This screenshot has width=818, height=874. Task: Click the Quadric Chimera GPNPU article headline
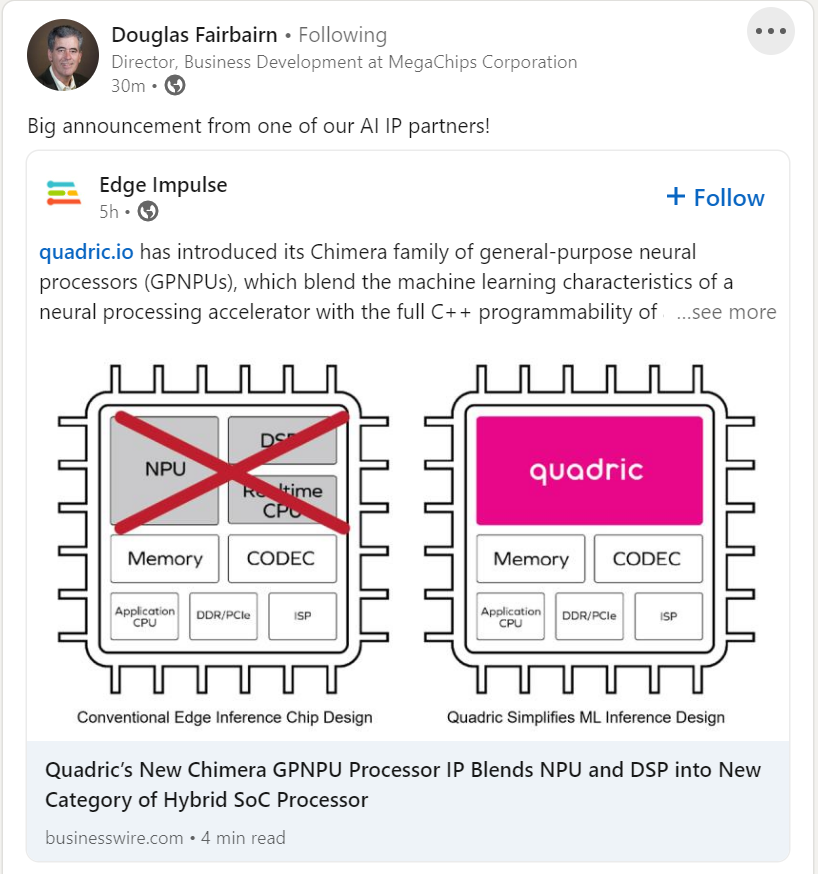click(x=403, y=784)
